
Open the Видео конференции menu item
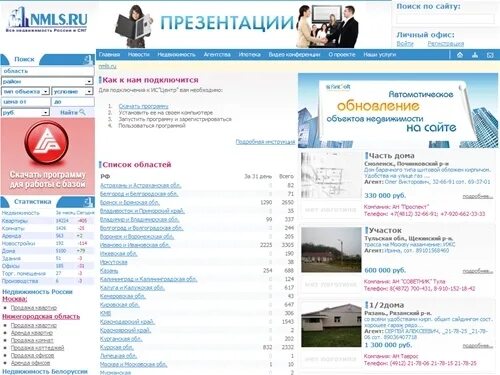[294, 54]
